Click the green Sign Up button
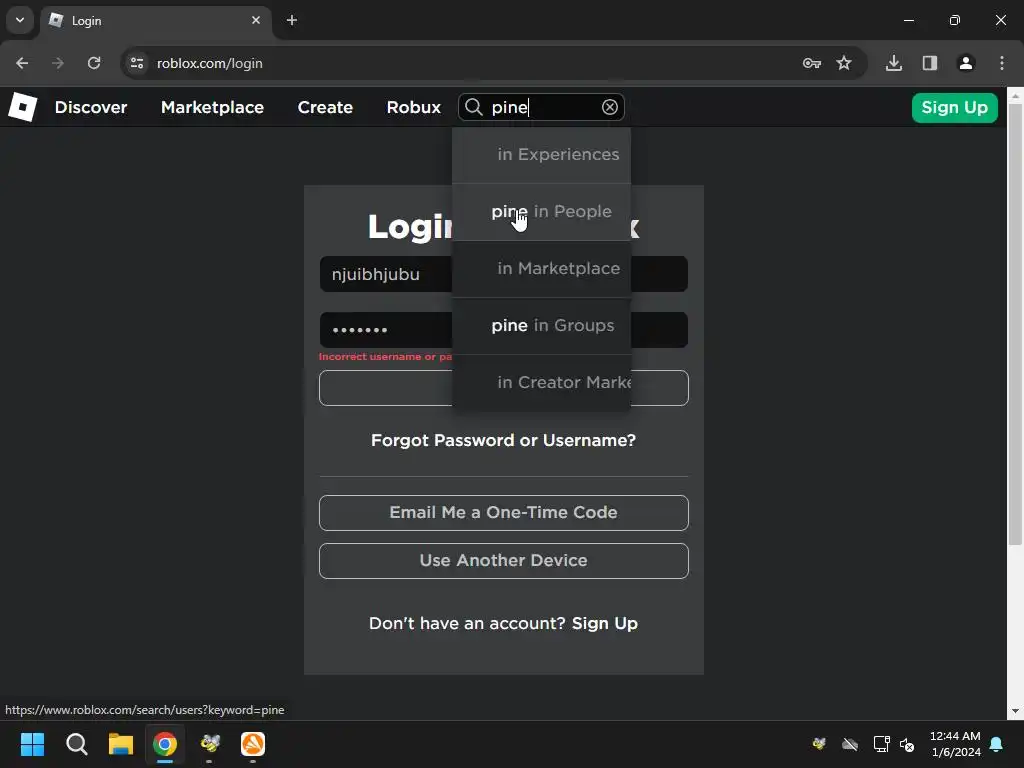This screenshot has height=768, width=1024. tap(955, 107)
